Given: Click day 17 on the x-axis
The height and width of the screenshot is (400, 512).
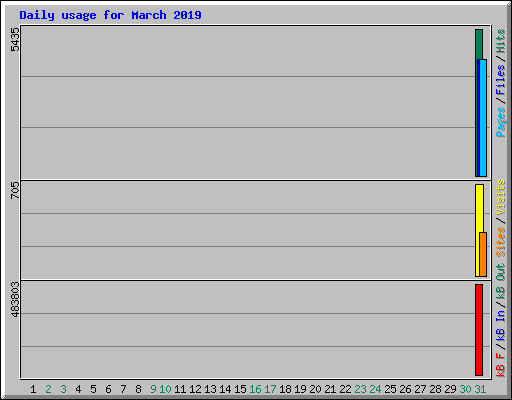Looking at the screenshot, I should click(x=270, y=389).
